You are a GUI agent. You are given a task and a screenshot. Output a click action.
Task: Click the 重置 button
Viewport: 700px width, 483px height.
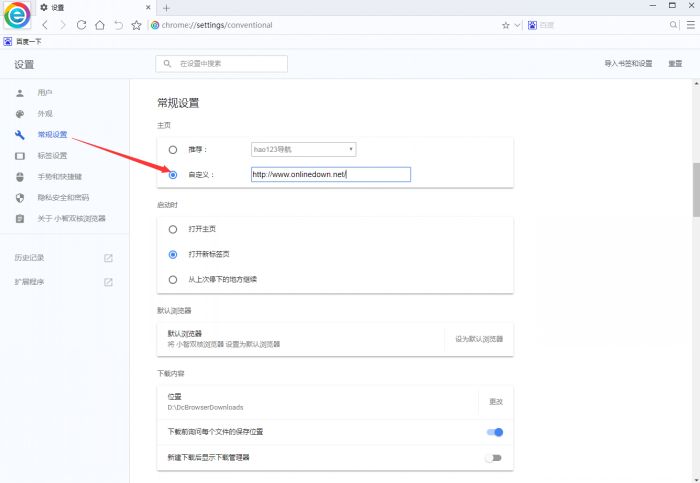point(675,64)
